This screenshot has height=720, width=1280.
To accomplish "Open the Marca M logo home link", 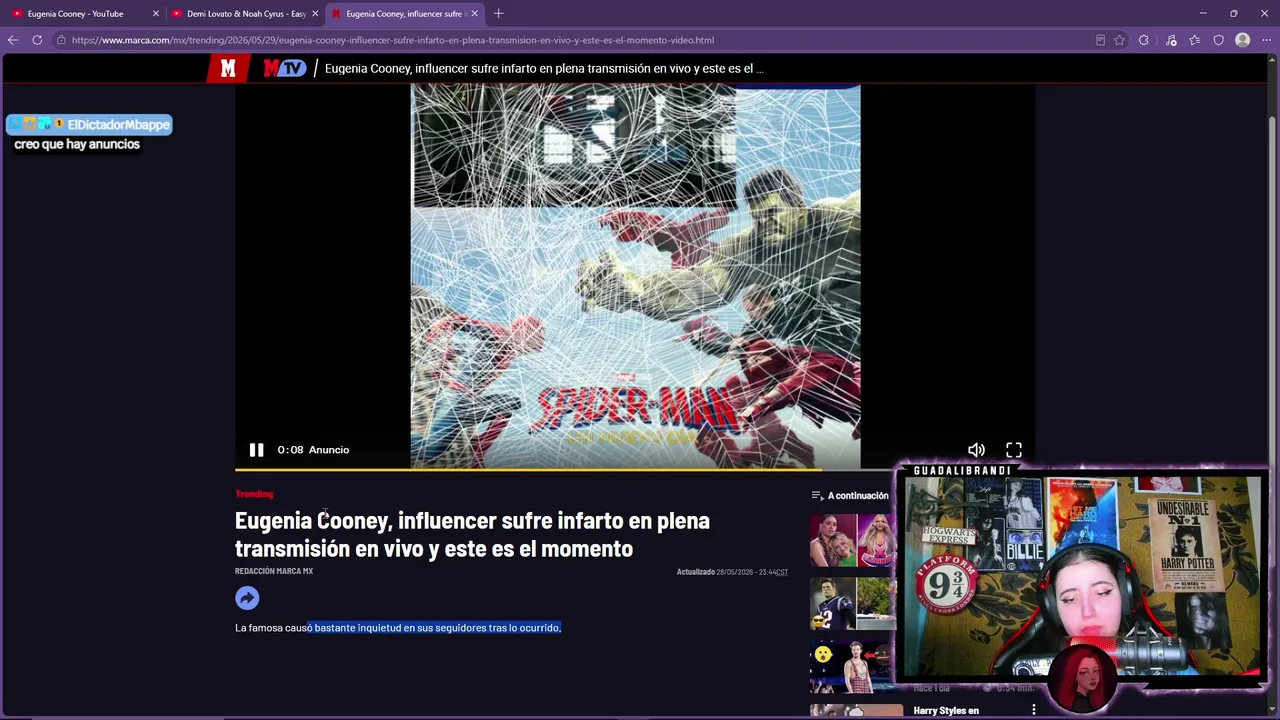I will pos(228,68).
